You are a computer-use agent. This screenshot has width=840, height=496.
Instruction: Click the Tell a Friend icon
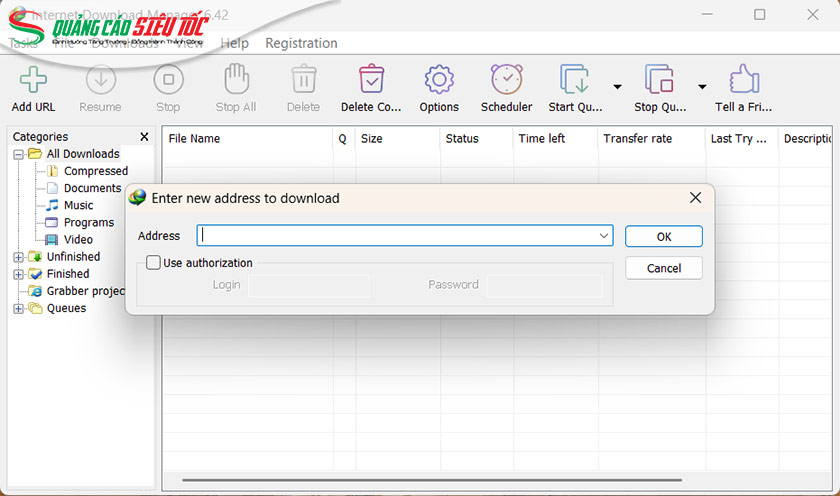744,80
